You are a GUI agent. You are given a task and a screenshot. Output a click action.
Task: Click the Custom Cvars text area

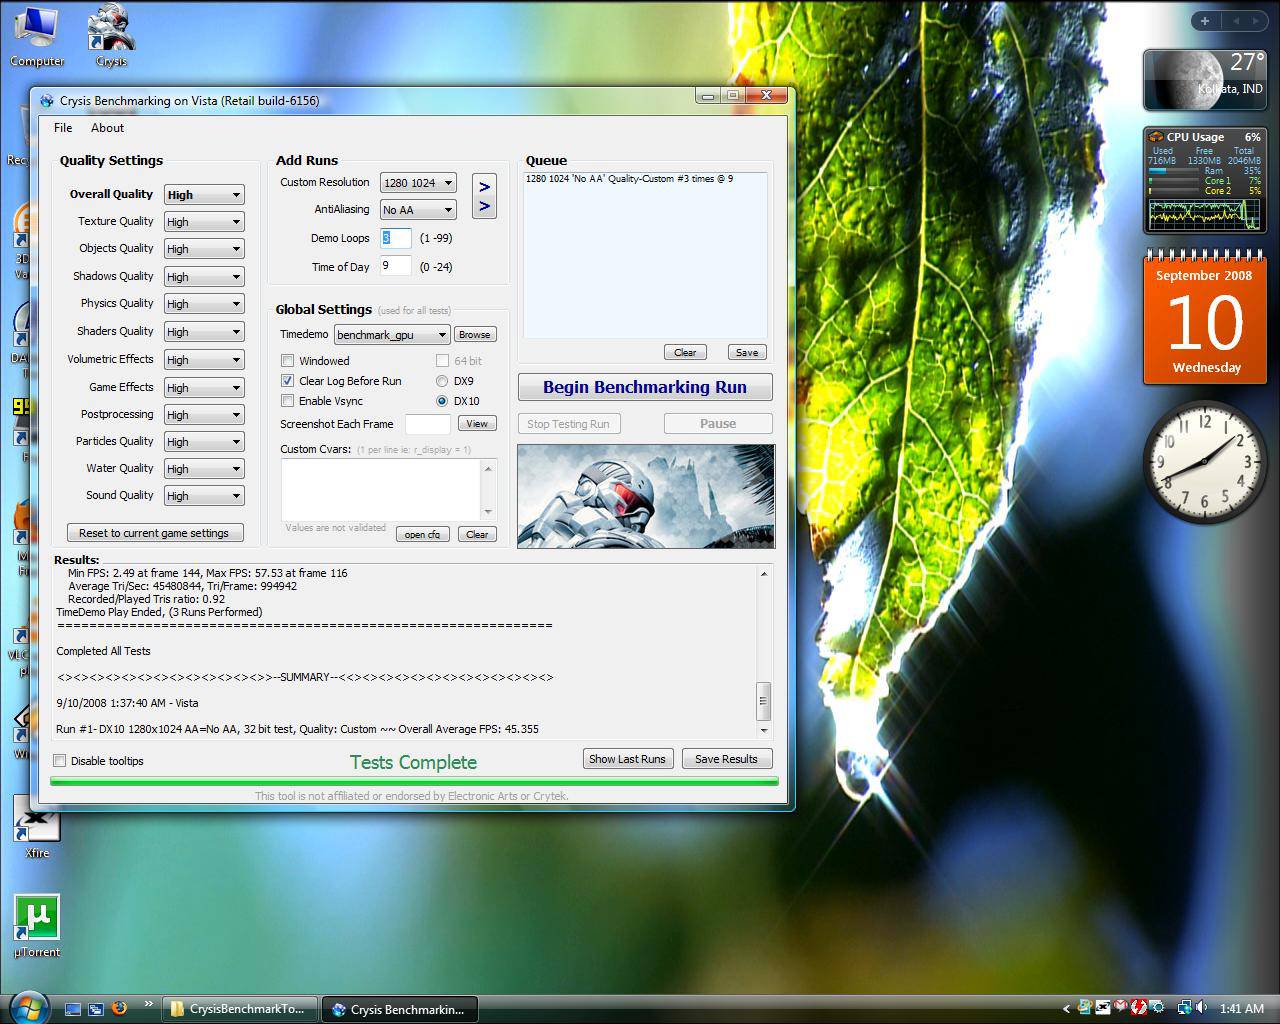[381, 489]
